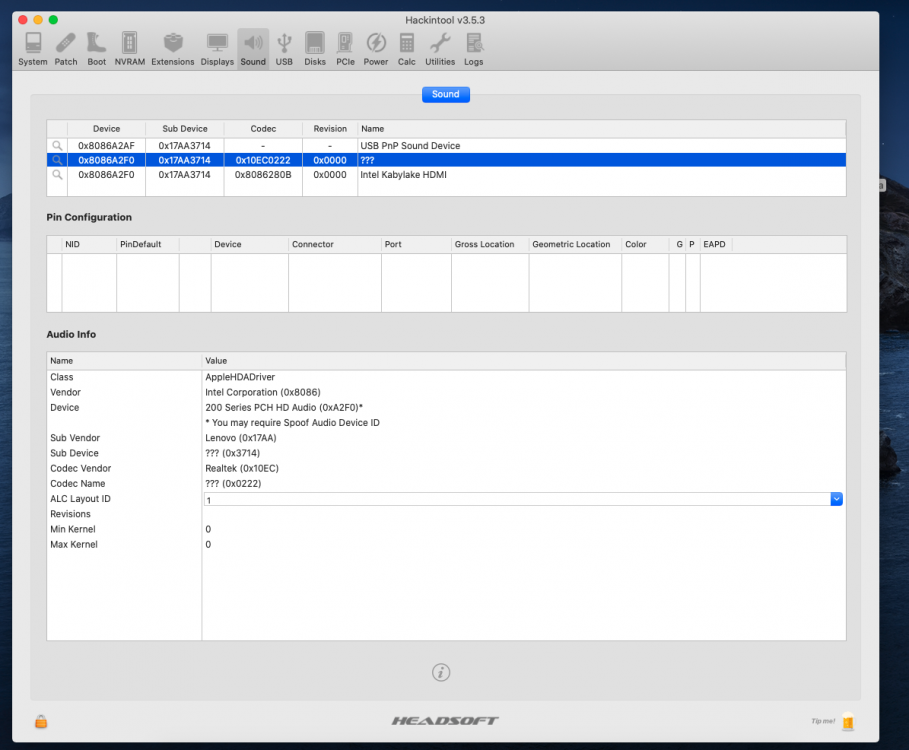
Task: Select the Sound toolbar icon
Action: tap(253, 49)
